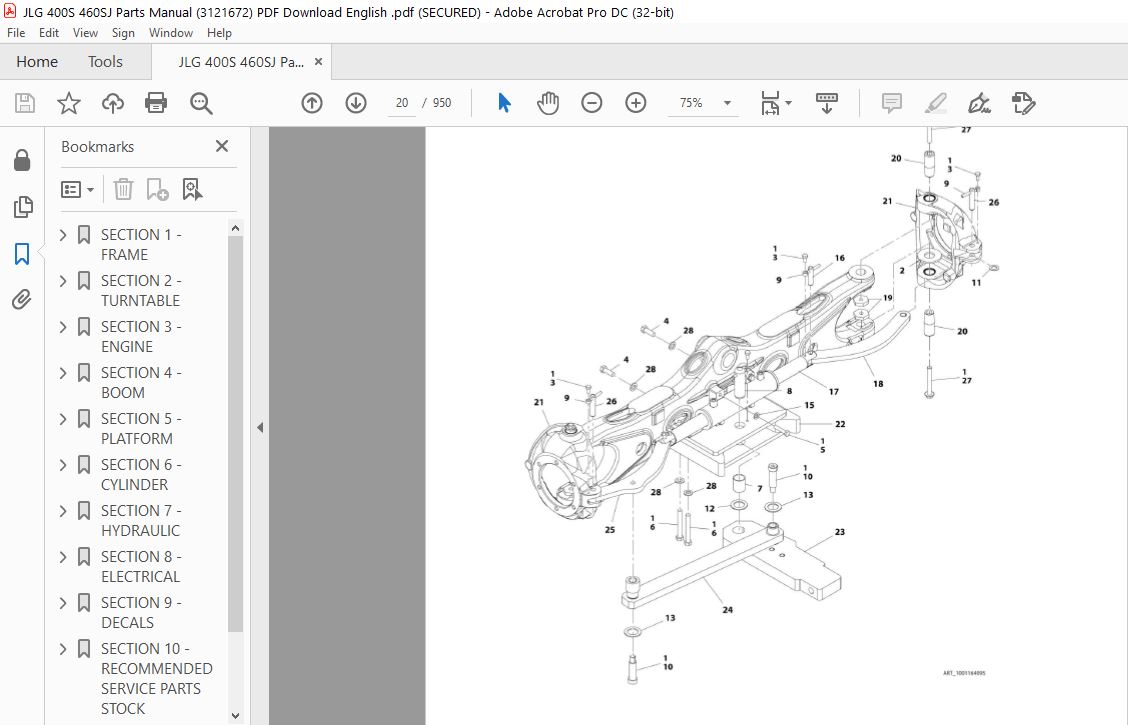This screenshot has height=725, width=1128.
Task: Expand SECTION 7 - HYDRAULIC bookmark
Action: (x=63, y=511)
